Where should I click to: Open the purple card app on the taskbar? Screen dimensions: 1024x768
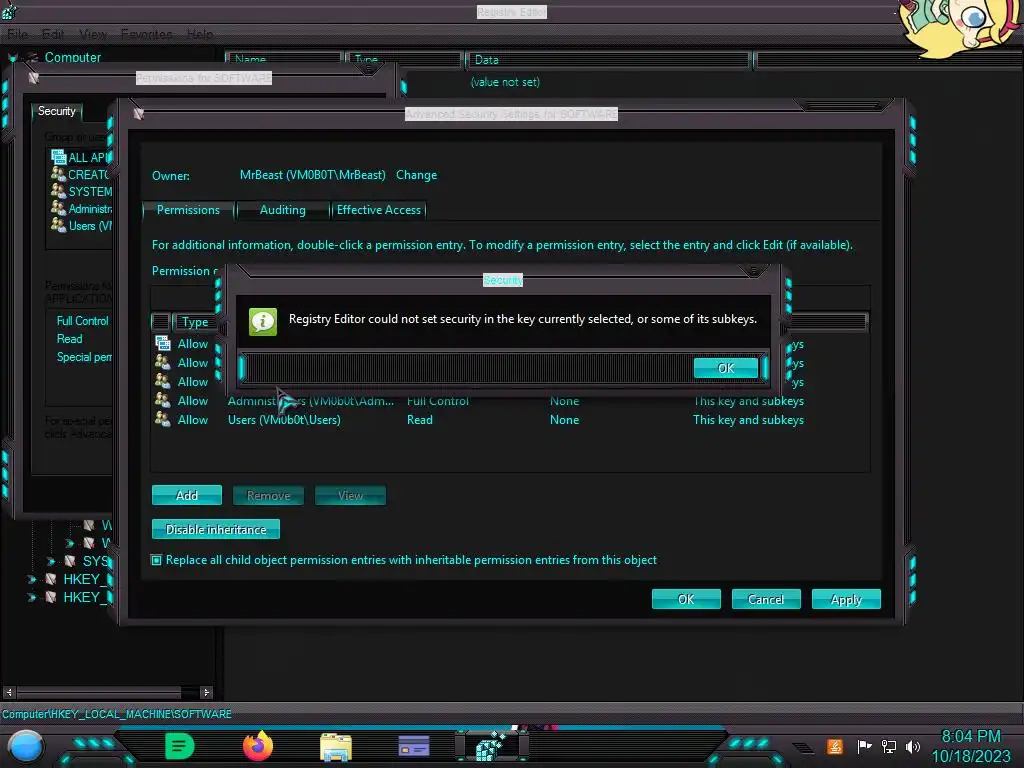click(414, 746)
